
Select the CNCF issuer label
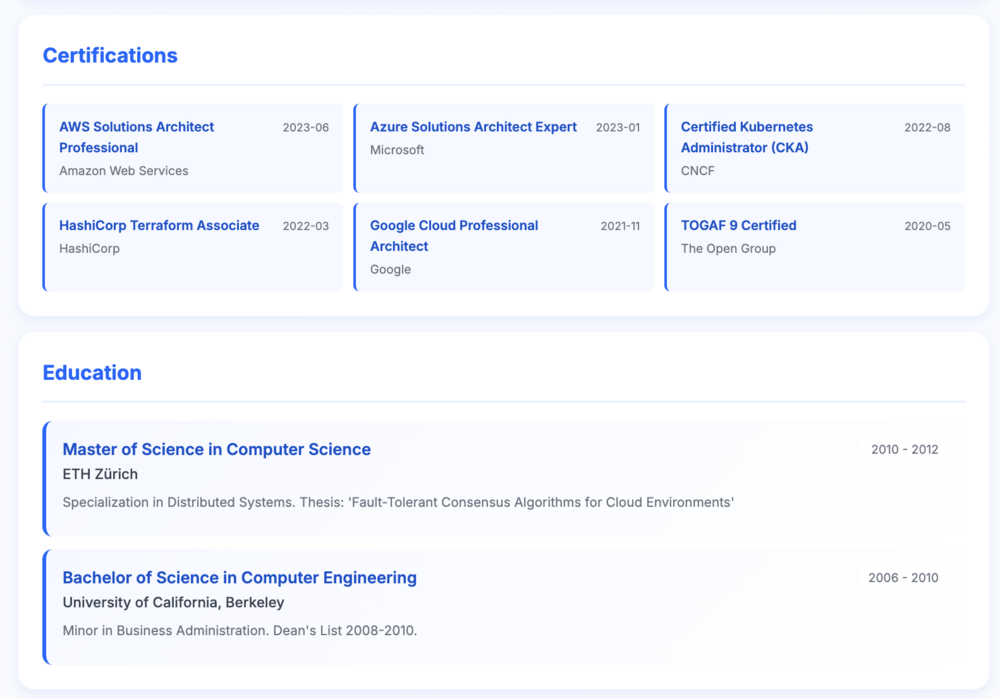[697, 171]
